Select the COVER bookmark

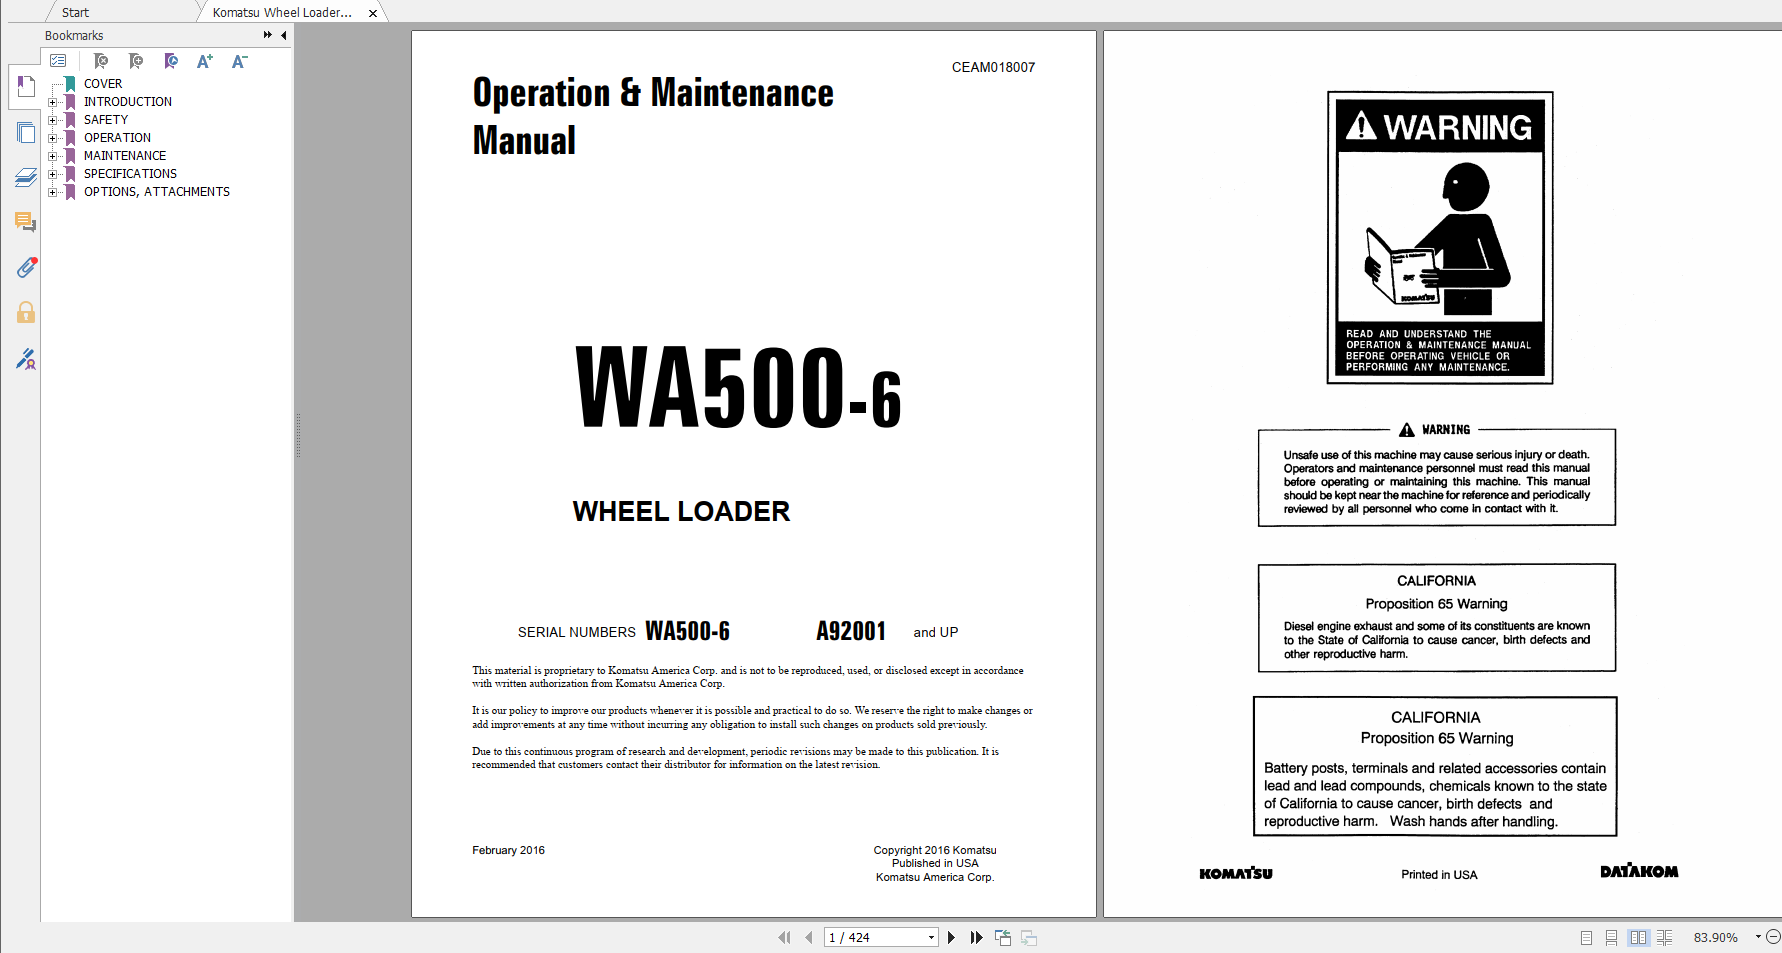pos(103,84)
